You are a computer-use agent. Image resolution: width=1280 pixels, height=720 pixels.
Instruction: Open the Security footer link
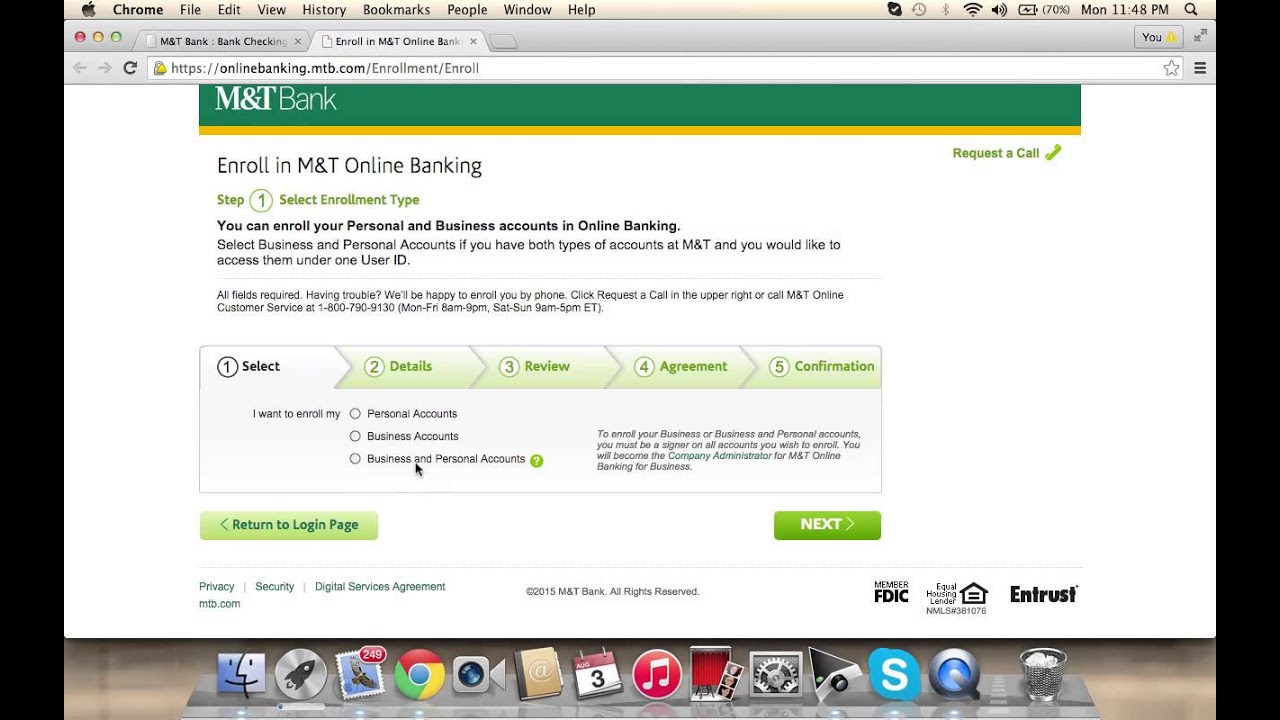point(275,587)
